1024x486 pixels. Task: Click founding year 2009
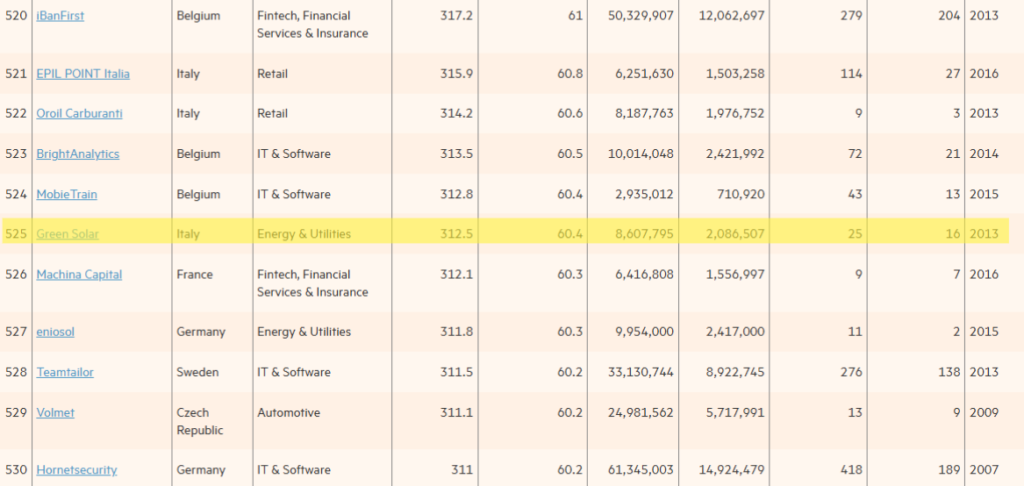[x=984, y=413]
